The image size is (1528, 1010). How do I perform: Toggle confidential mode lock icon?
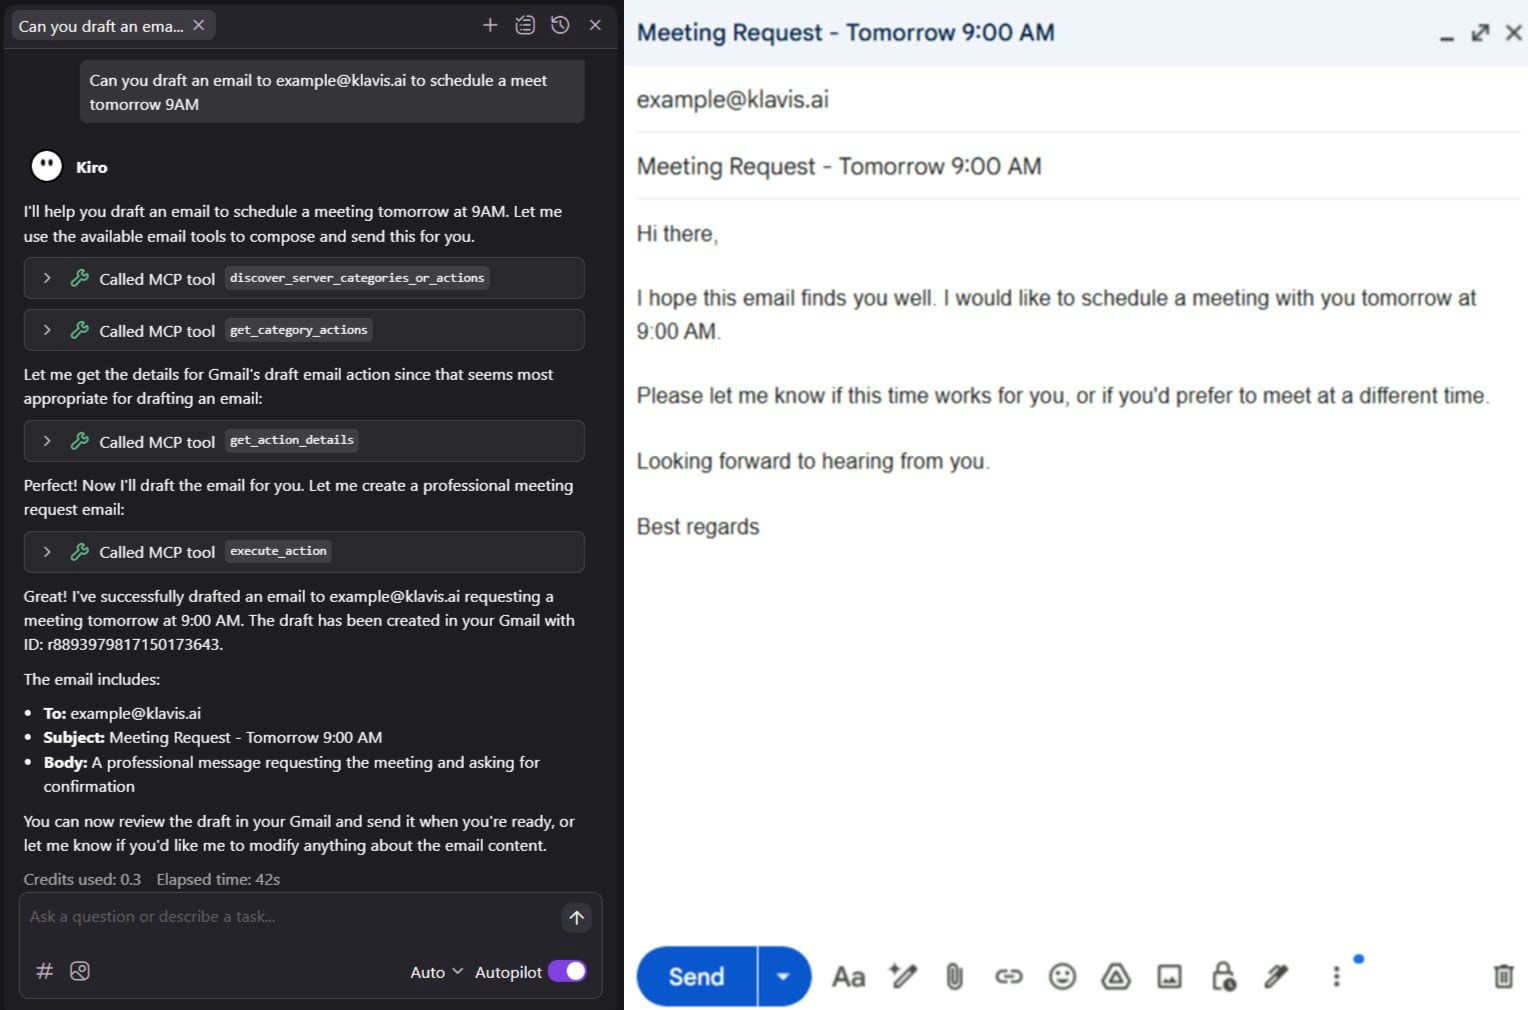coord(1223,976)
